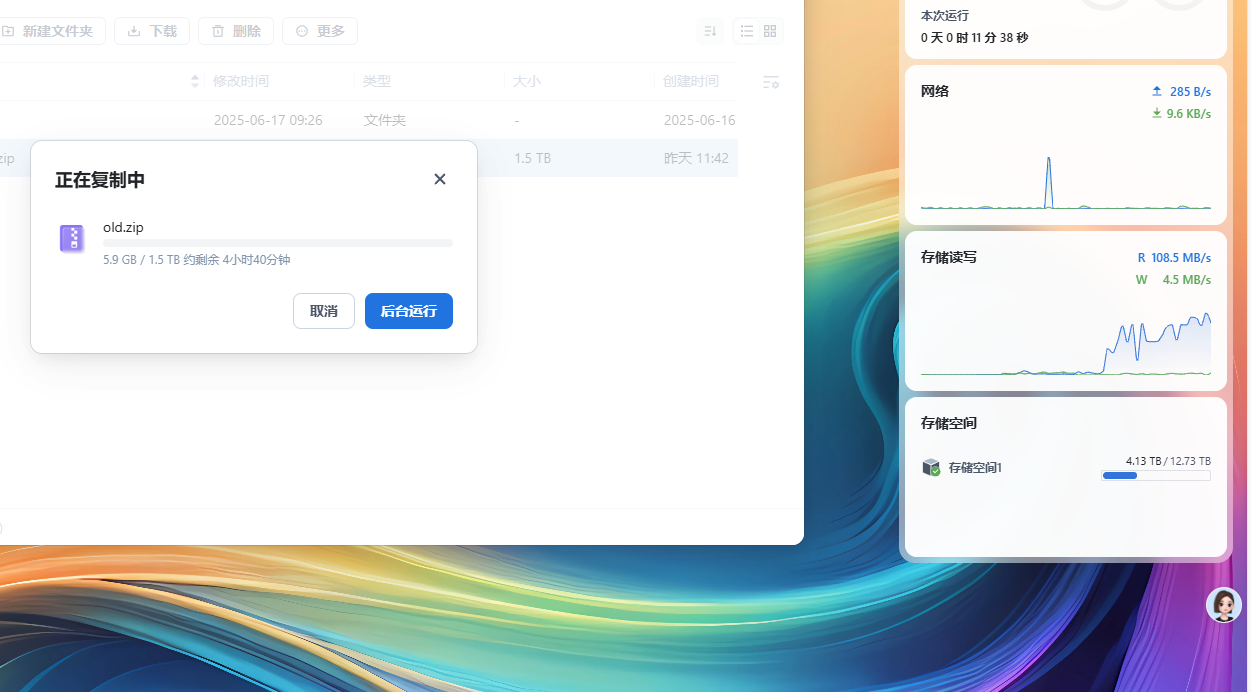Click the 285 B/s upload value
Viewport: 1251px width, 692px height.
(x=1190, y=91)
